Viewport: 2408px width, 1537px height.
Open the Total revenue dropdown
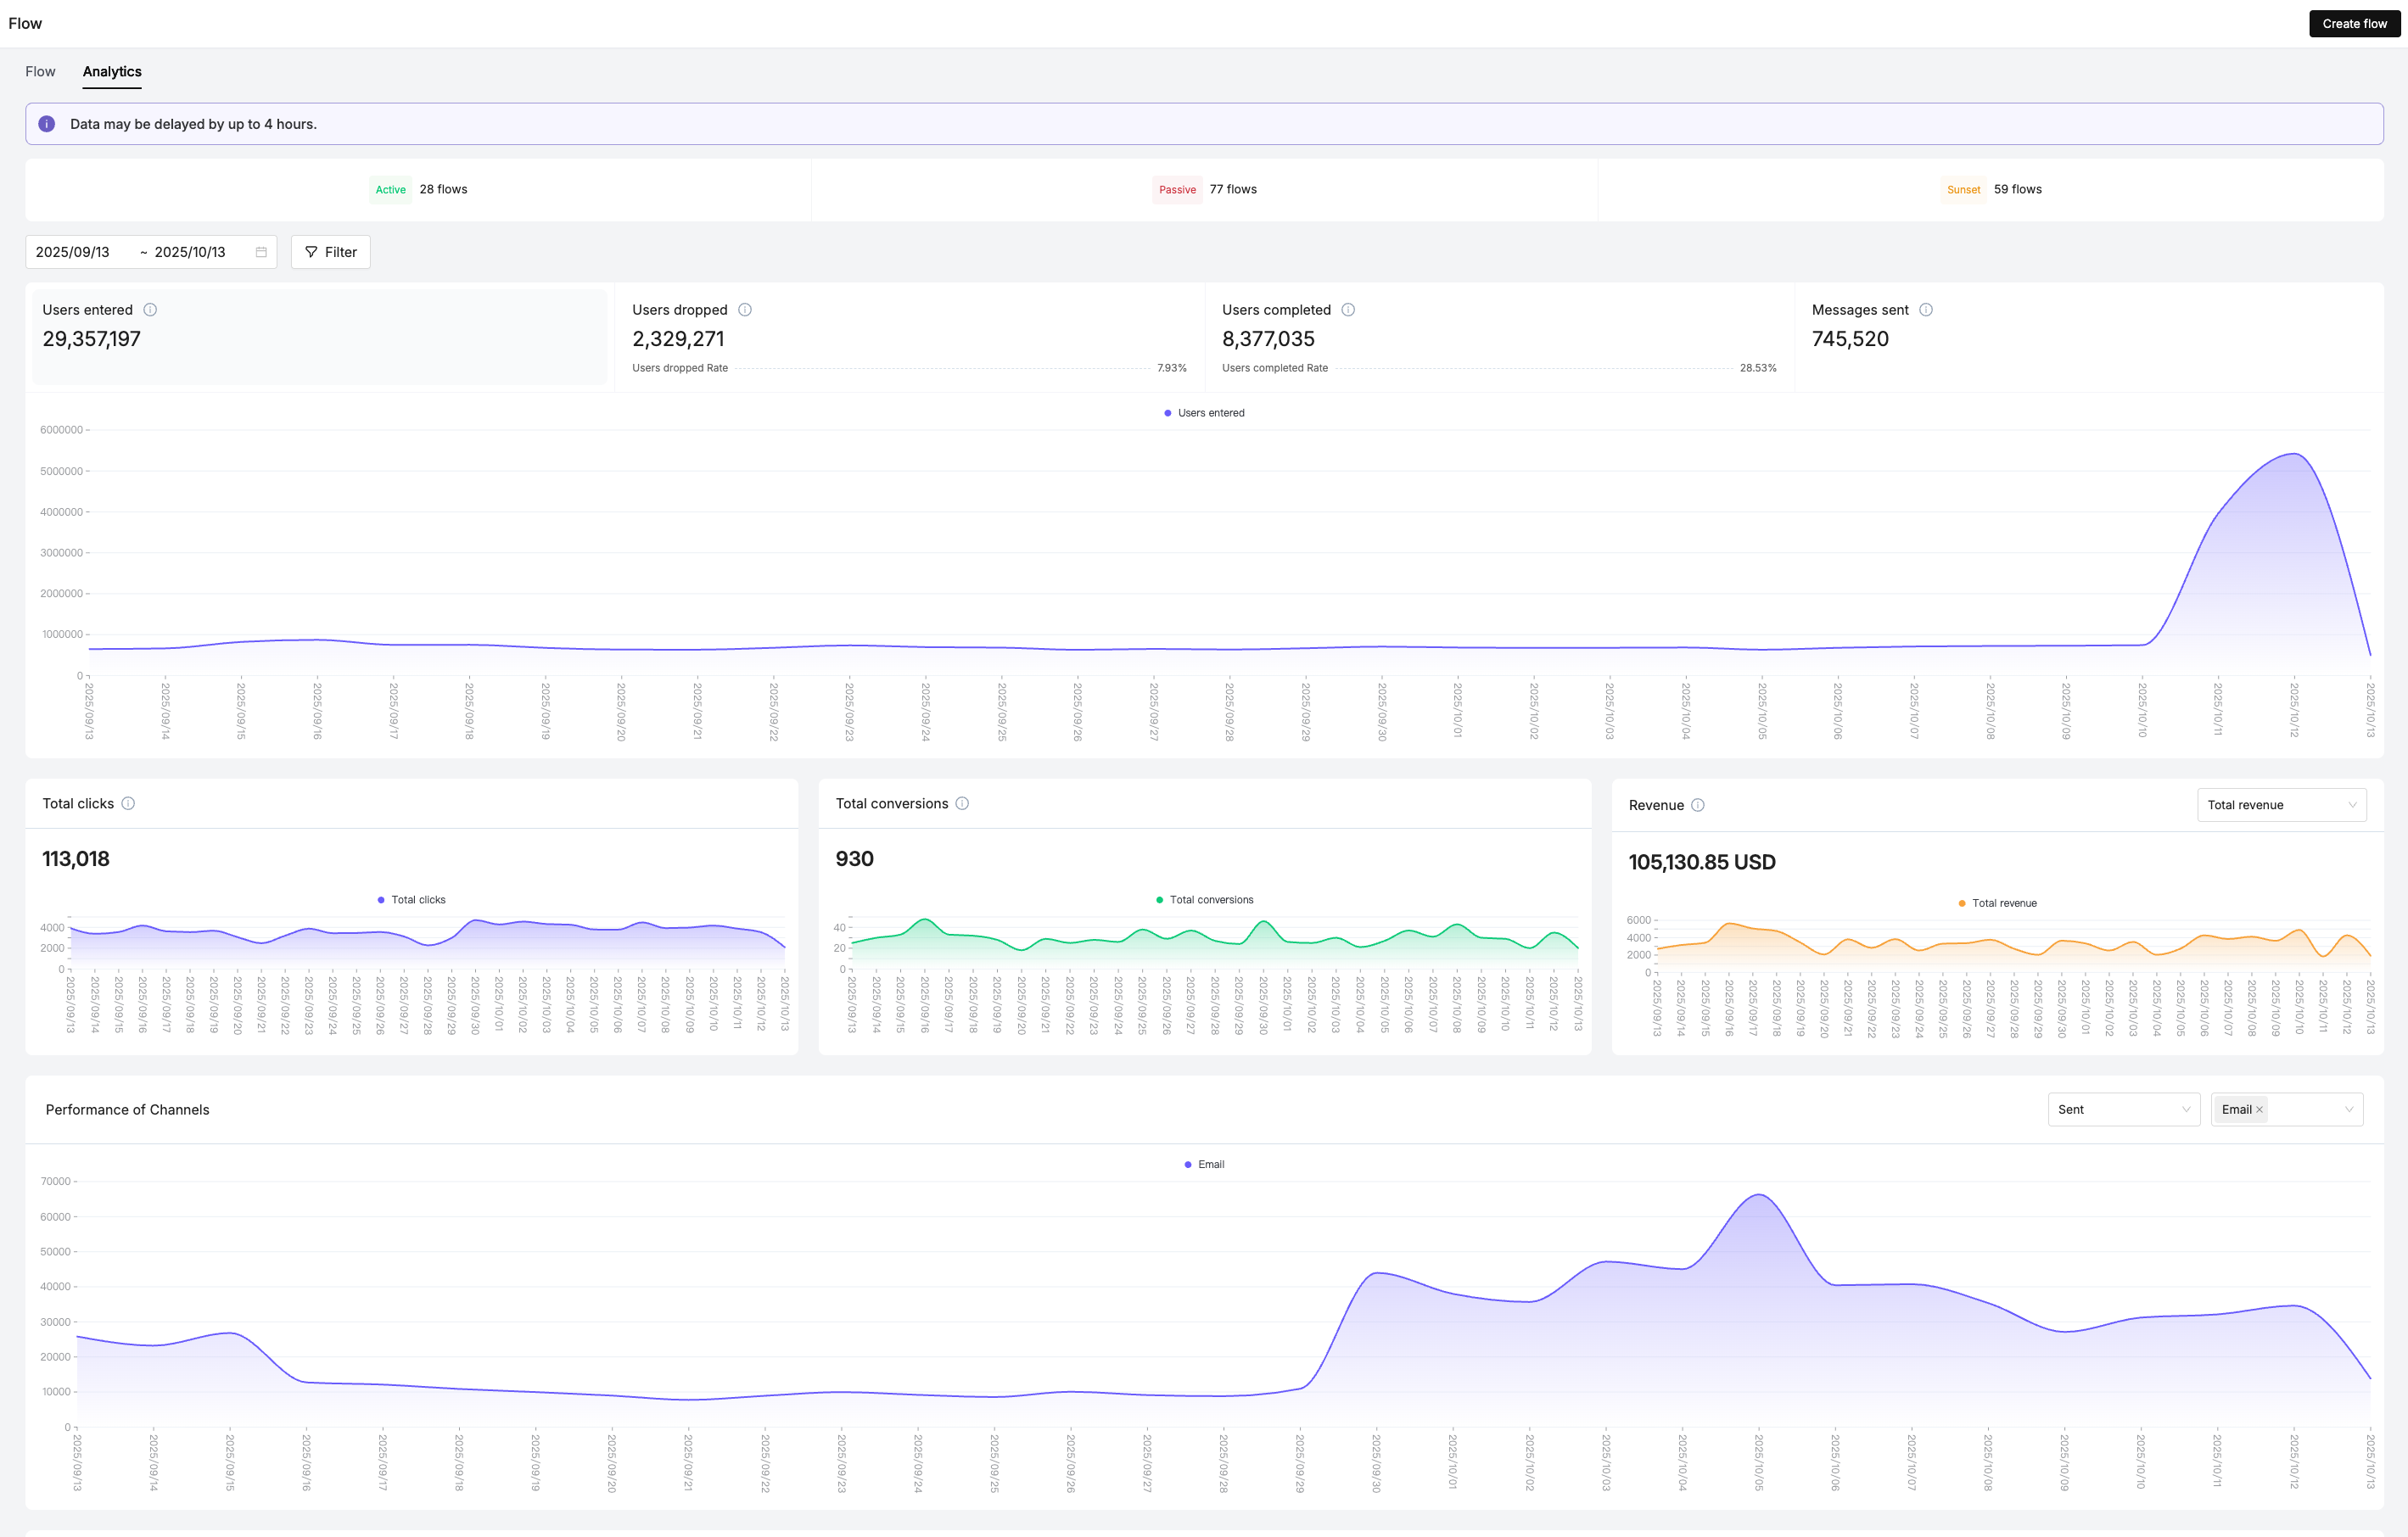click(2281, 805)
